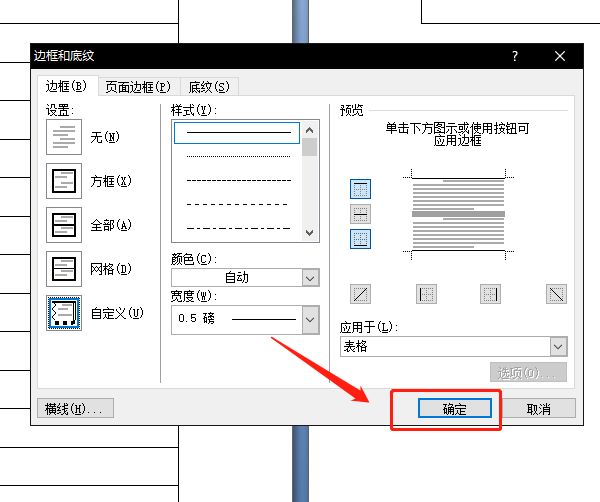Pick the 网格 (Grid) border setting icon
The width and height of the screenshot is (600, 502).
(x=64, y=269)
